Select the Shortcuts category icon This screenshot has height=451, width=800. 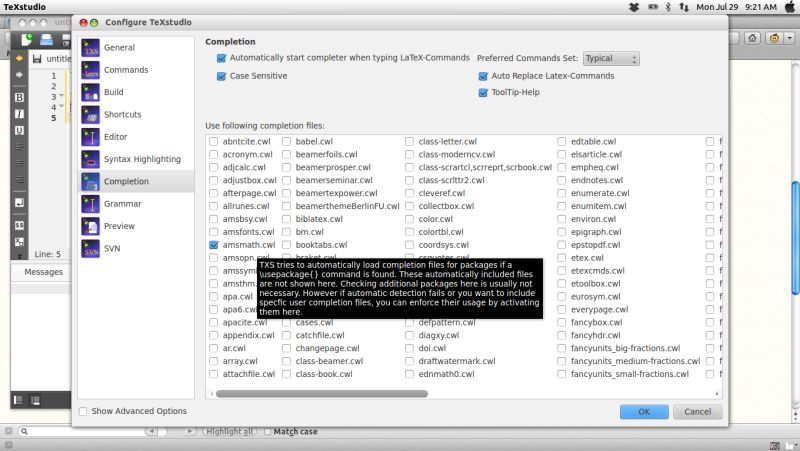tap(90, 115)
